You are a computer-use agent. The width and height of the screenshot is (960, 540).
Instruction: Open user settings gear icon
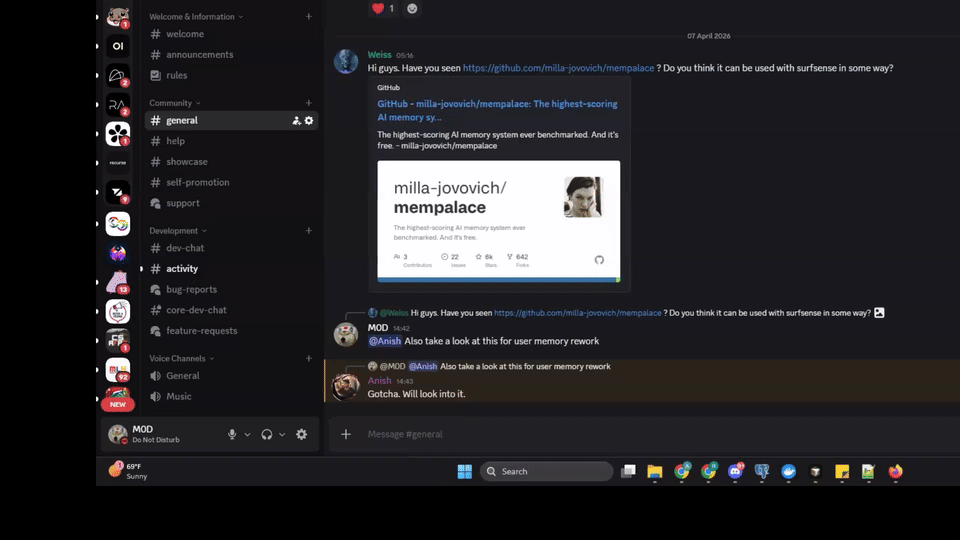(301, 434)
